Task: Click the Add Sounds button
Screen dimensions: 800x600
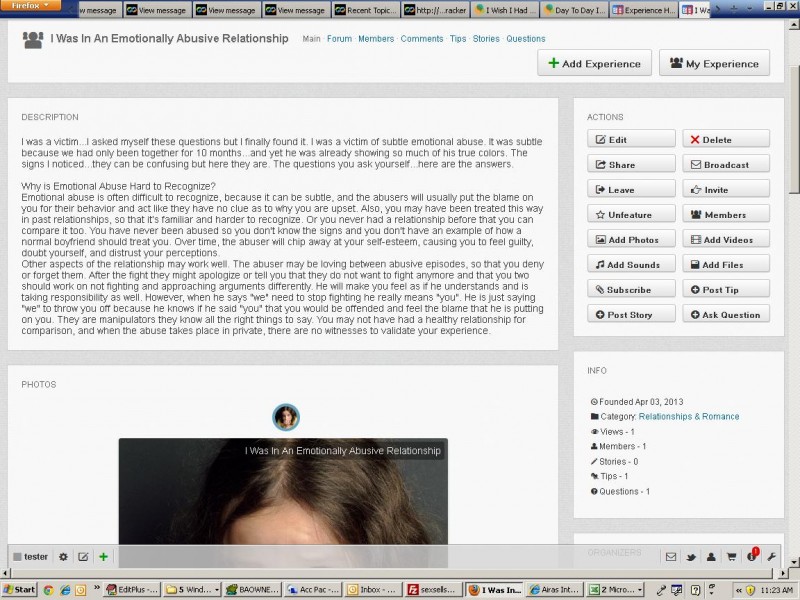Action: (631, 264)
